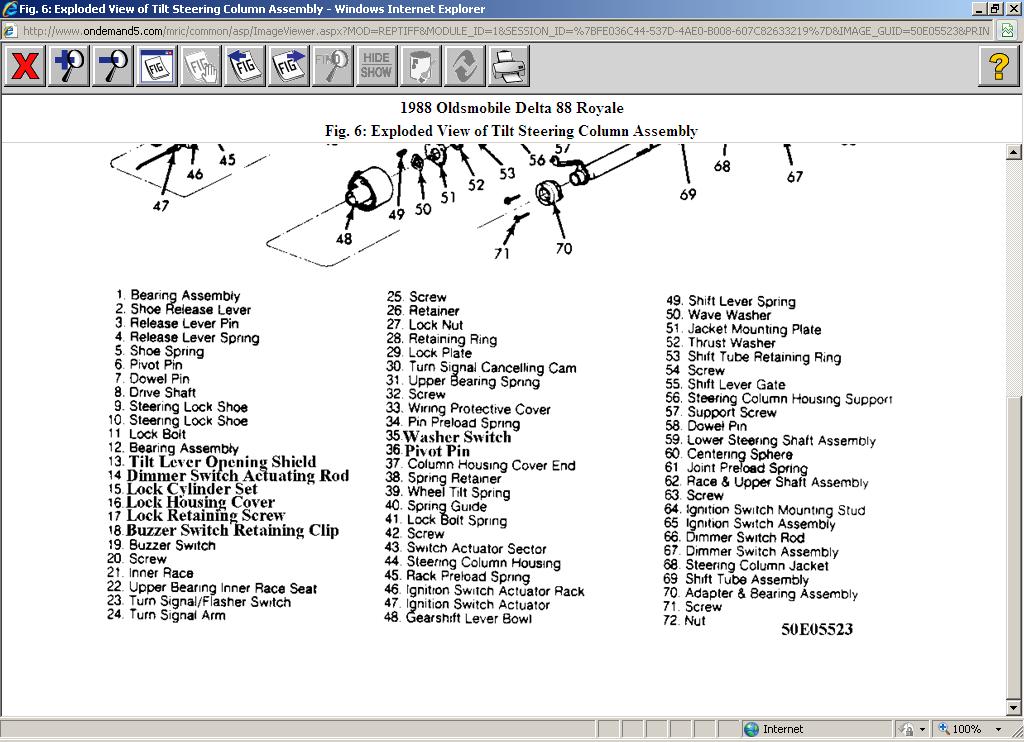
Task: Click legend entry "Turn Signal Cancelling Cam"
Action: (492, 367)
